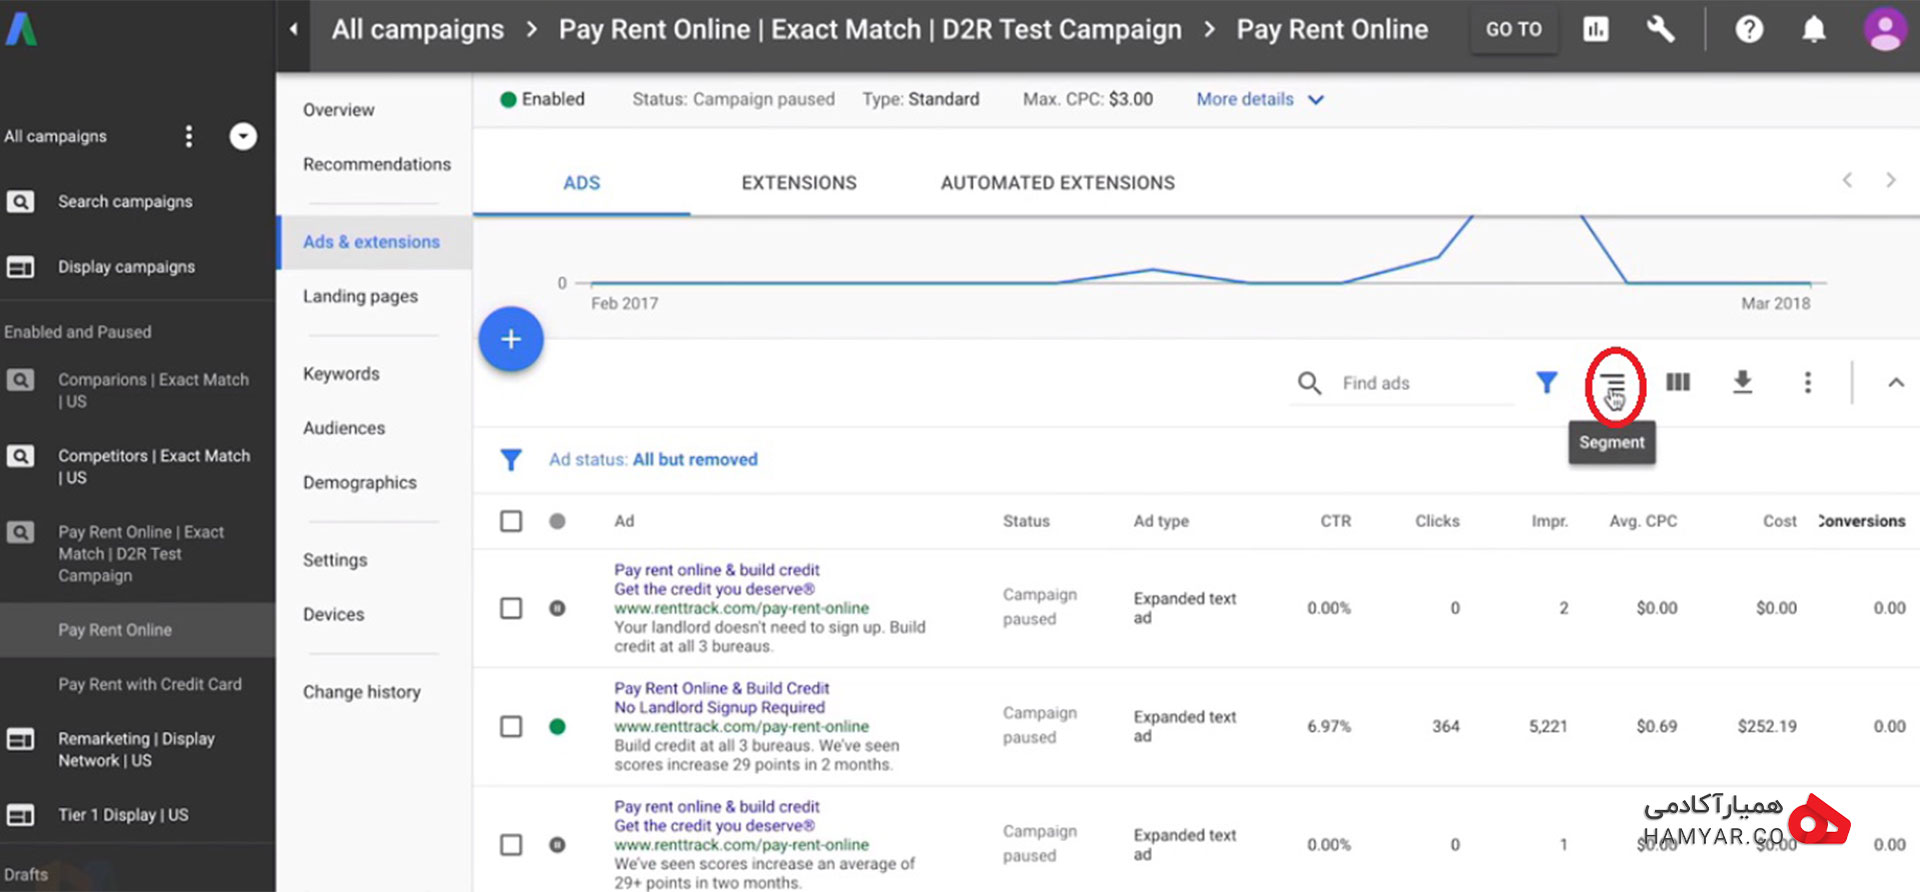1920x892 pixels.
Task: Open the All campaigns round dropdown arrow
Action: pyautogui.click(x=243, y=136)
